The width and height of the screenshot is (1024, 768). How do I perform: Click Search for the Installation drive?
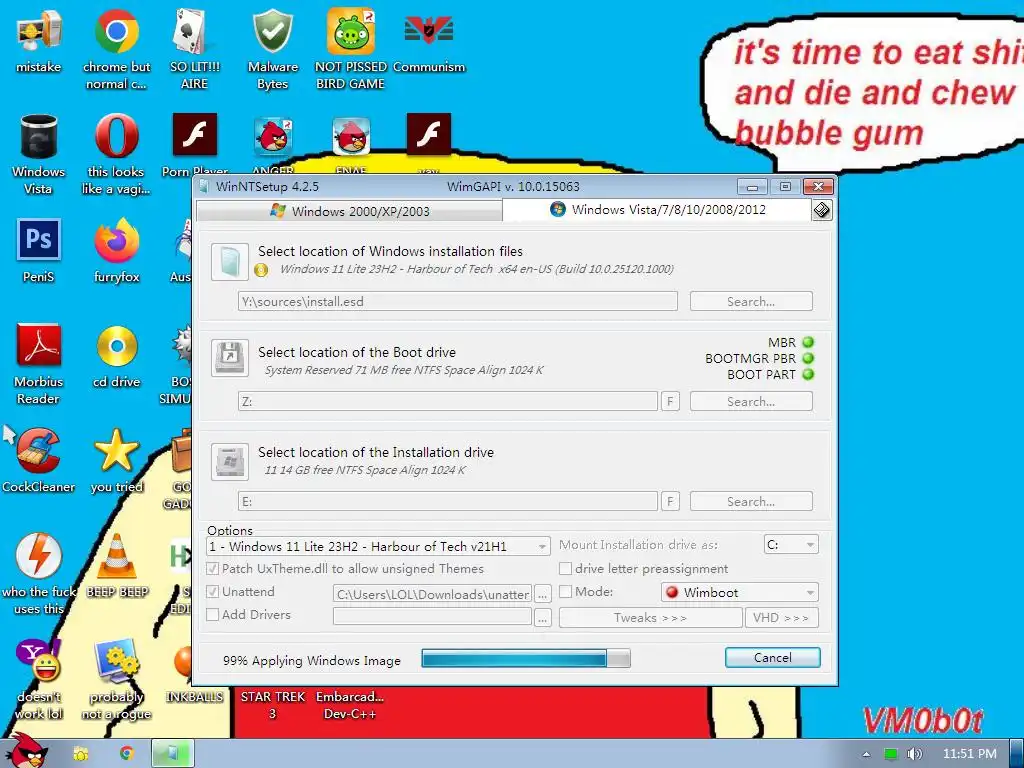pos(751,502)
